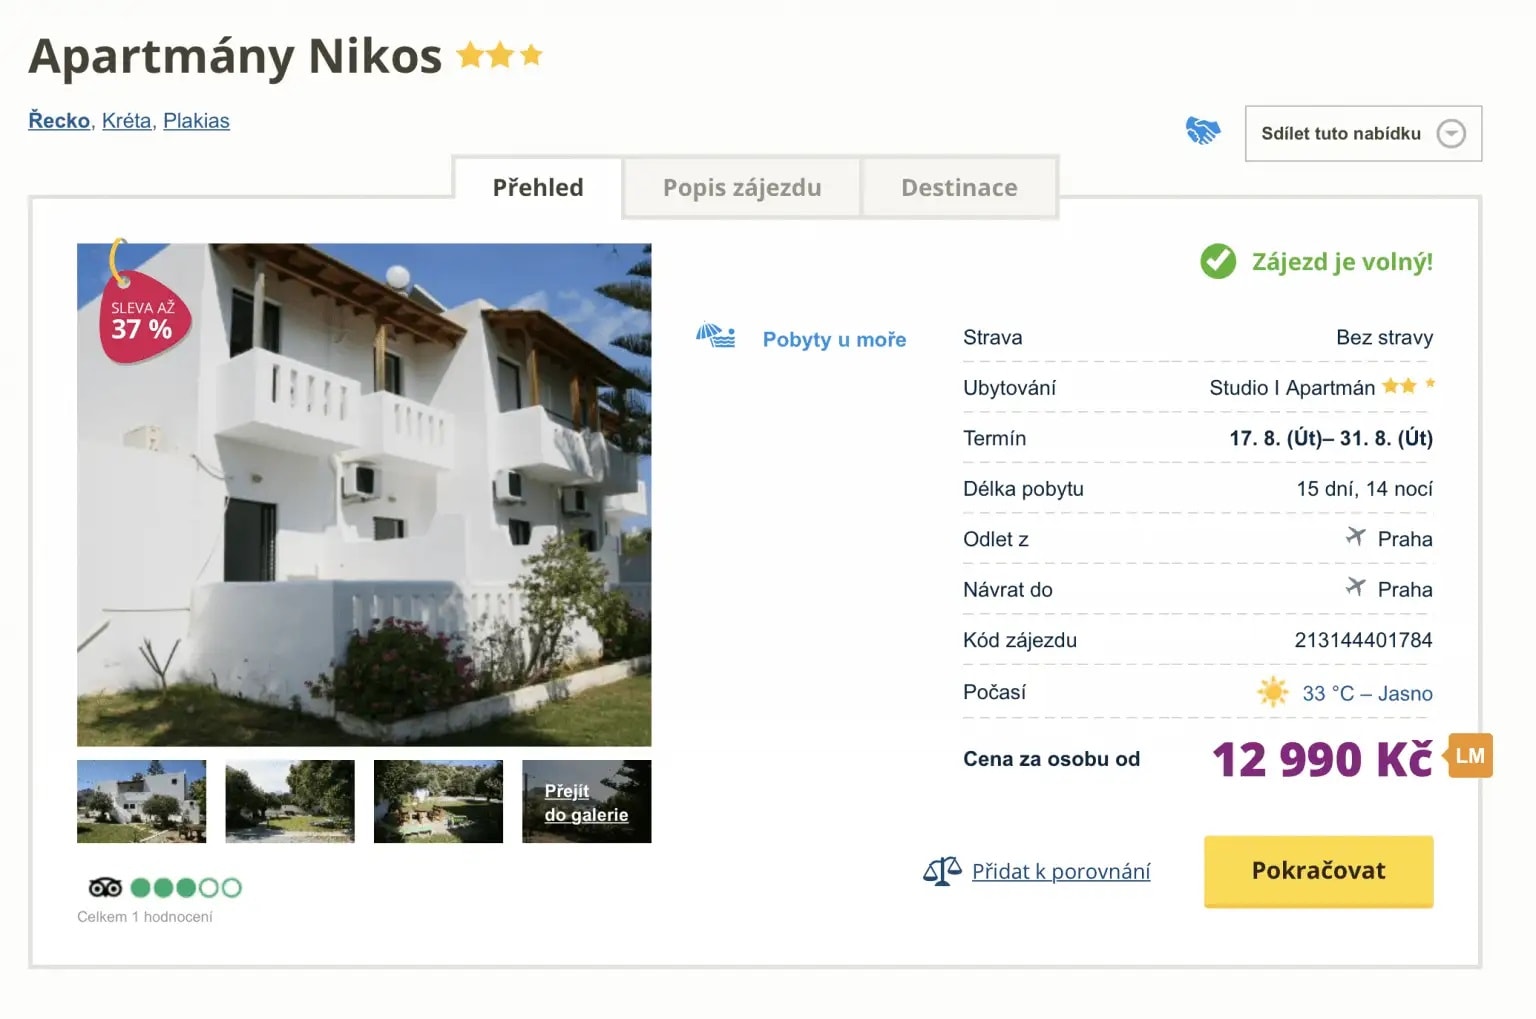The height and width of the screenshot is (1019, 1536).
Task: Click the "Přidat k porovnání" link
Action: coord(1060,871)
